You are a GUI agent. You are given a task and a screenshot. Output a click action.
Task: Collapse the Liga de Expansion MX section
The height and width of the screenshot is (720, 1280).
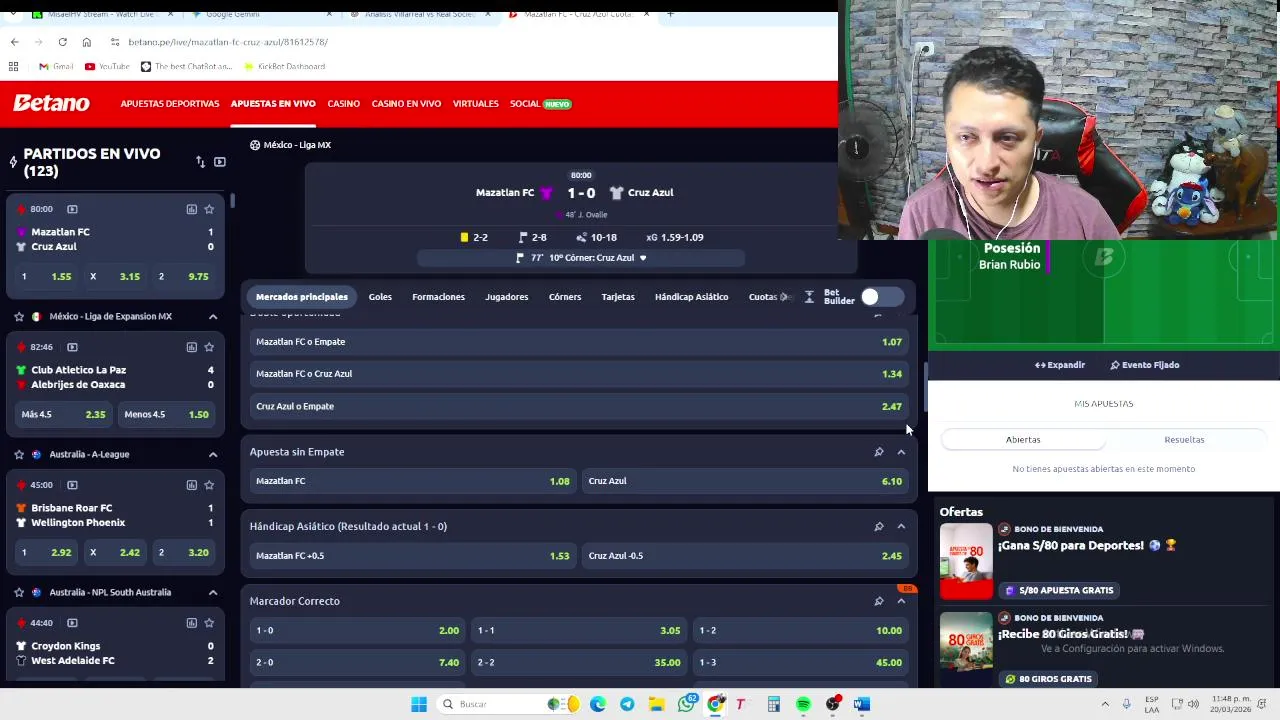213,316
